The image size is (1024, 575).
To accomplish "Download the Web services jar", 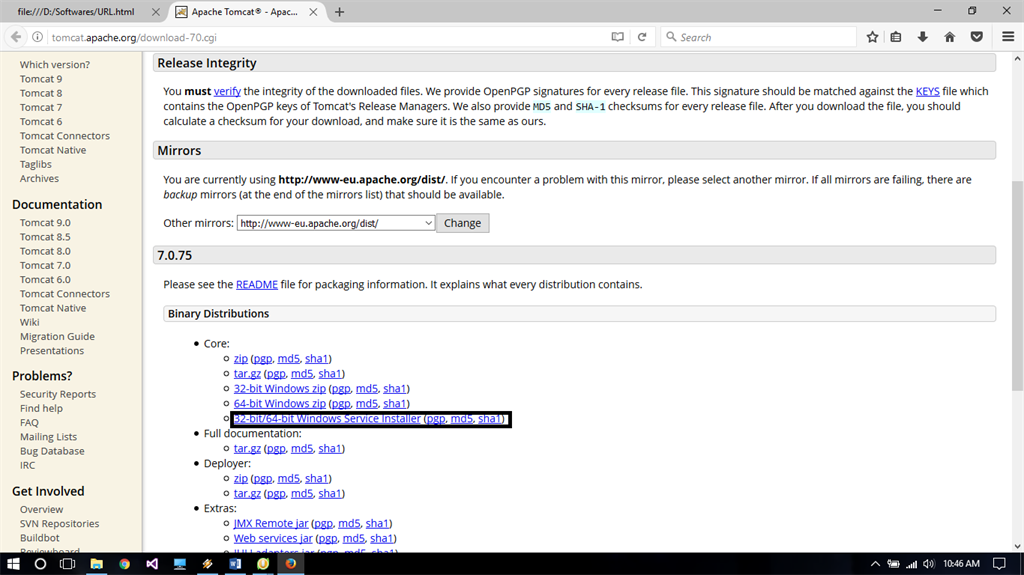I will click(x=273, y=538).
